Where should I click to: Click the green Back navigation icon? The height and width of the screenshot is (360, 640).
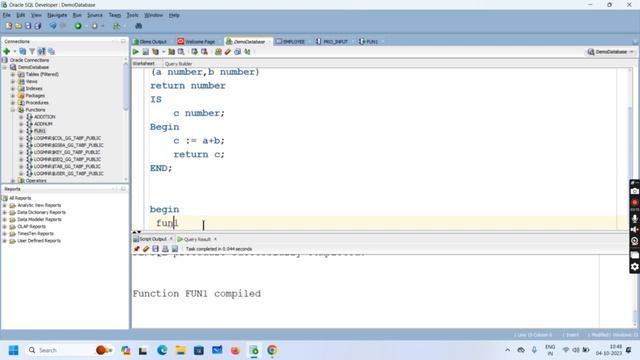pos(78,26)
